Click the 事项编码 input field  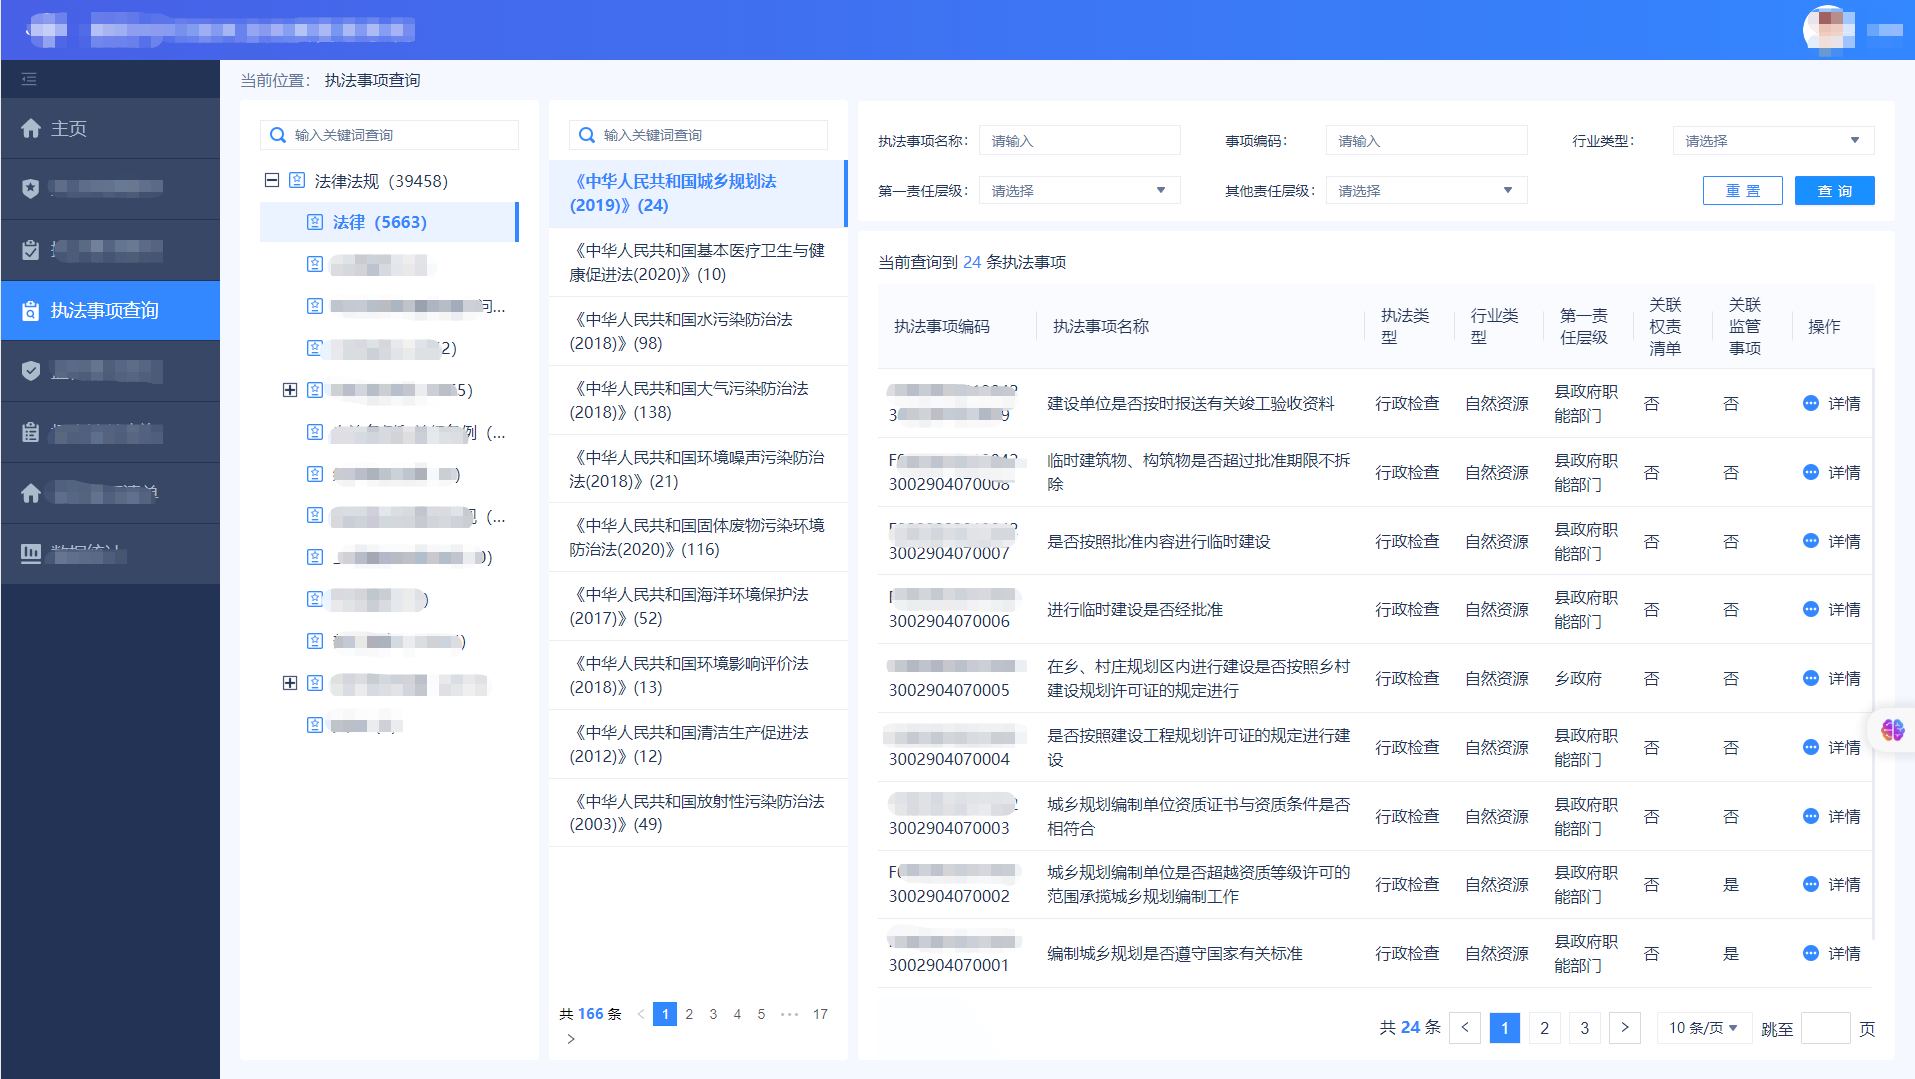[x=1426, y=140]
